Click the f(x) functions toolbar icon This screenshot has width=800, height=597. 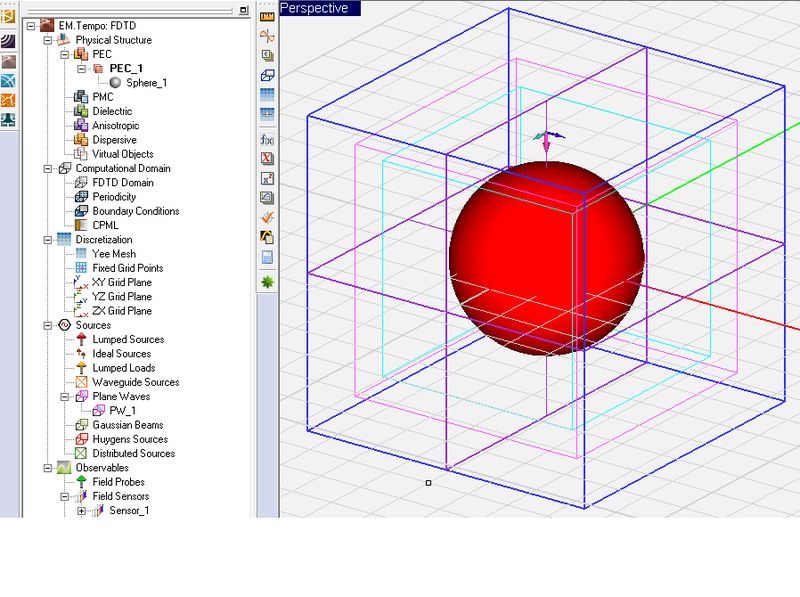(267, 138)
